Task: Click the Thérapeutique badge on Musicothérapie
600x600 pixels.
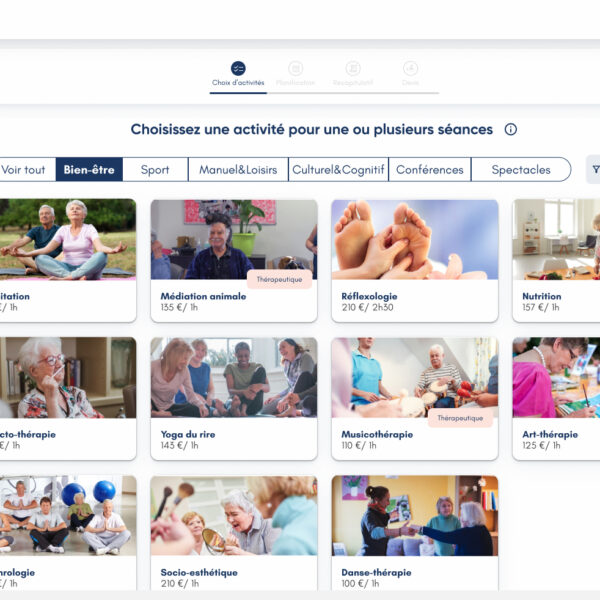Action: (460, 418)
